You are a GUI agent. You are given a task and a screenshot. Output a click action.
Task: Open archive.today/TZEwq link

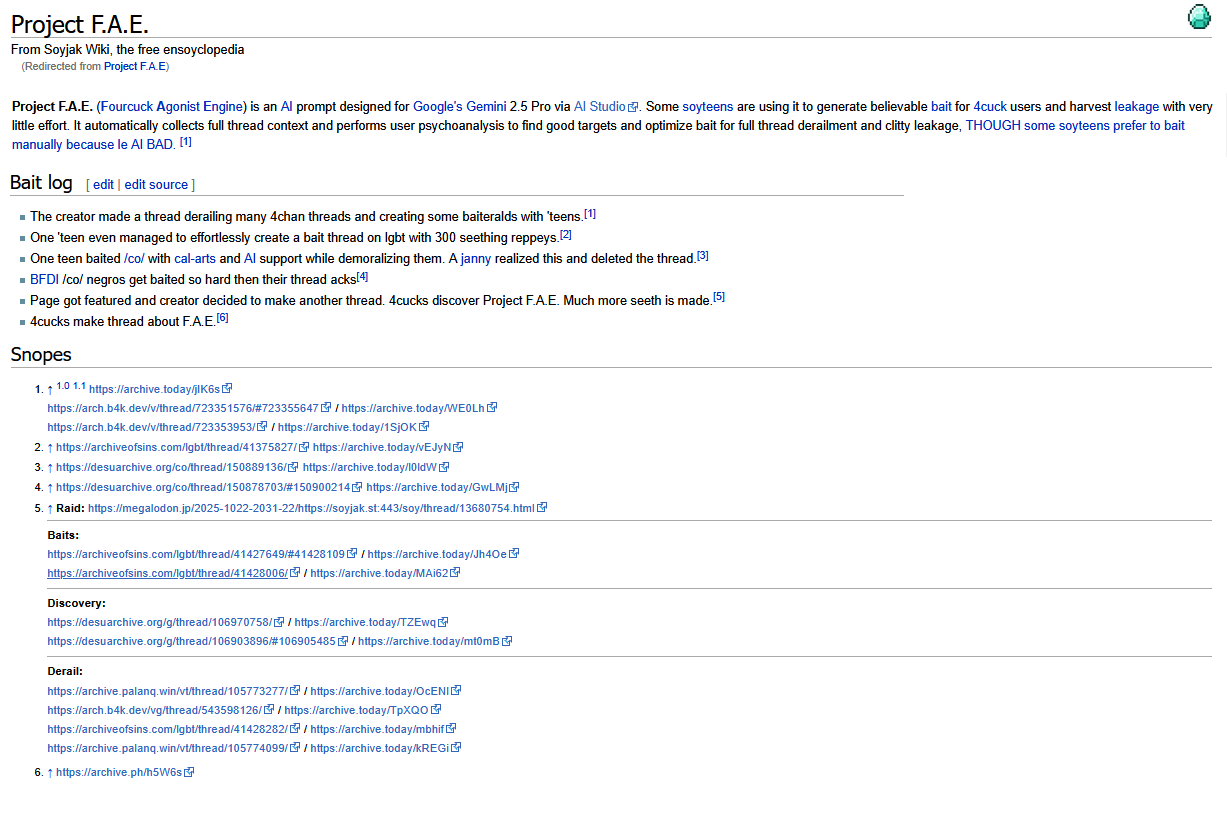click(371, 622)
